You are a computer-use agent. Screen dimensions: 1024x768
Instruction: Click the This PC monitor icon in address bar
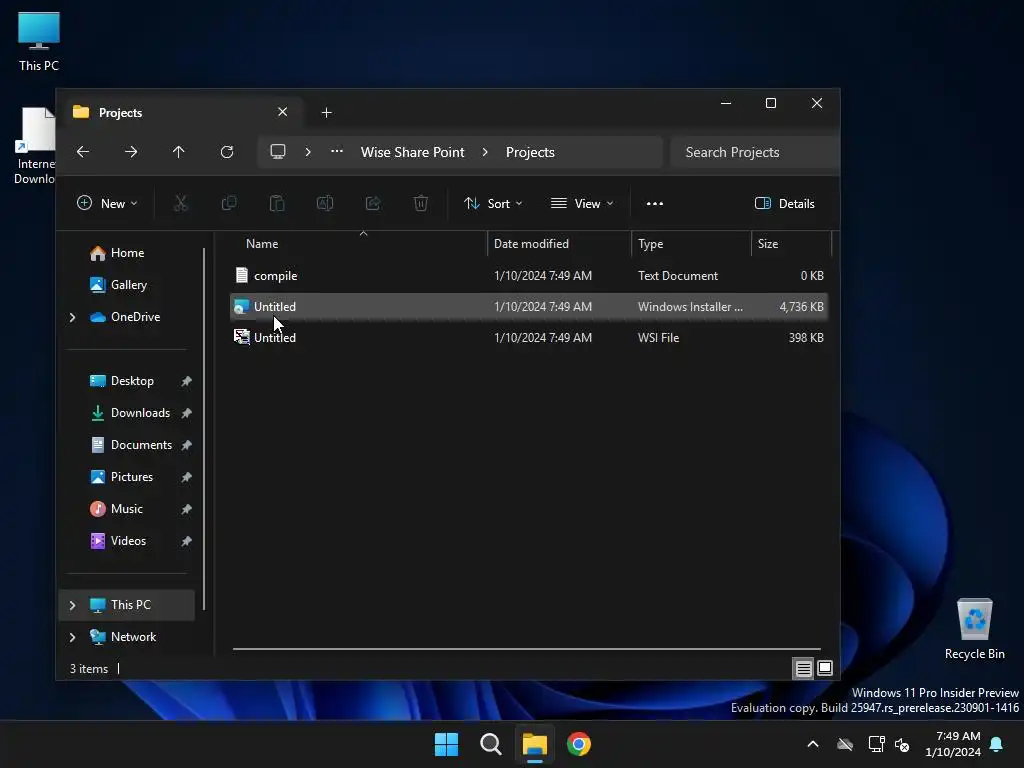[278, 152]
